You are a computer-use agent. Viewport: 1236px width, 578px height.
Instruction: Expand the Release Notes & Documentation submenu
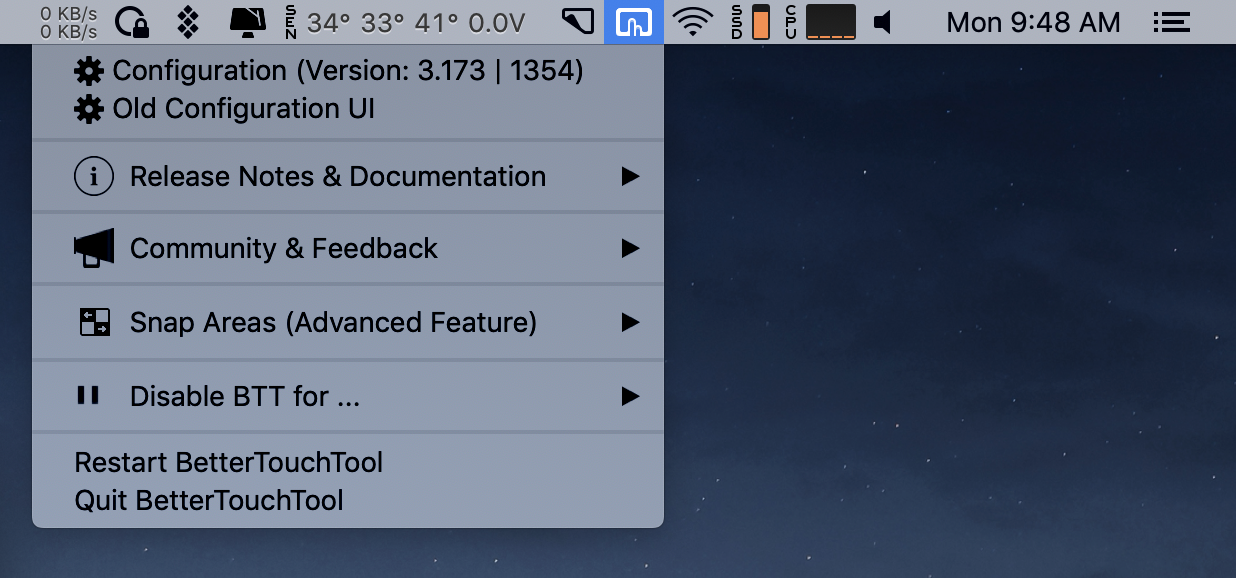(x=336, y=176)
